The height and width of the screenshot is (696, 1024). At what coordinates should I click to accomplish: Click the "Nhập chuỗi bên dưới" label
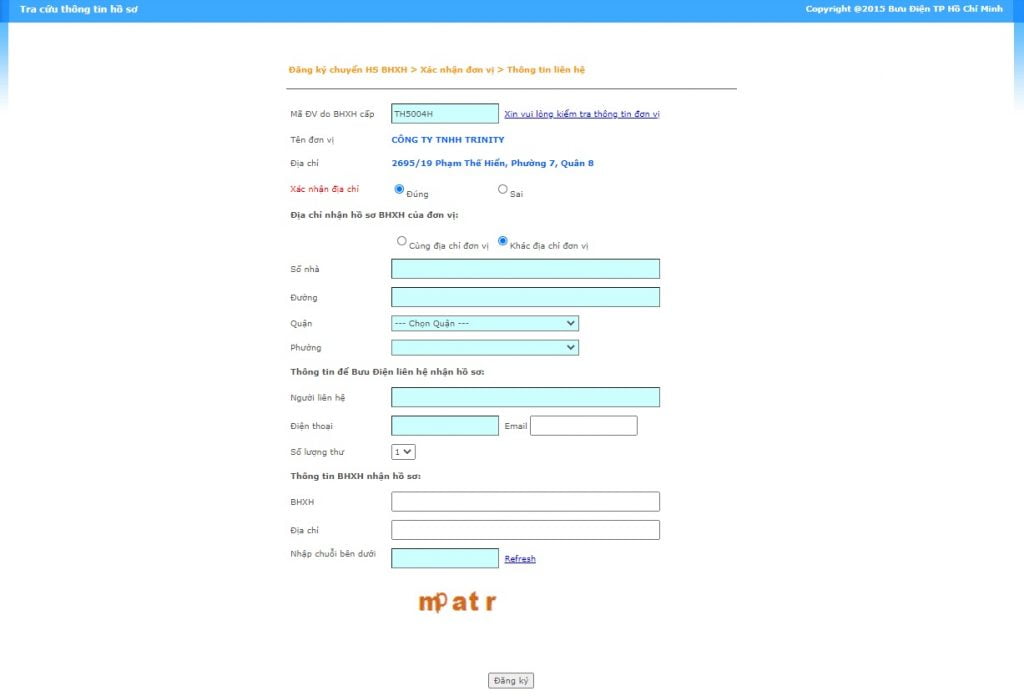(333, 554)
